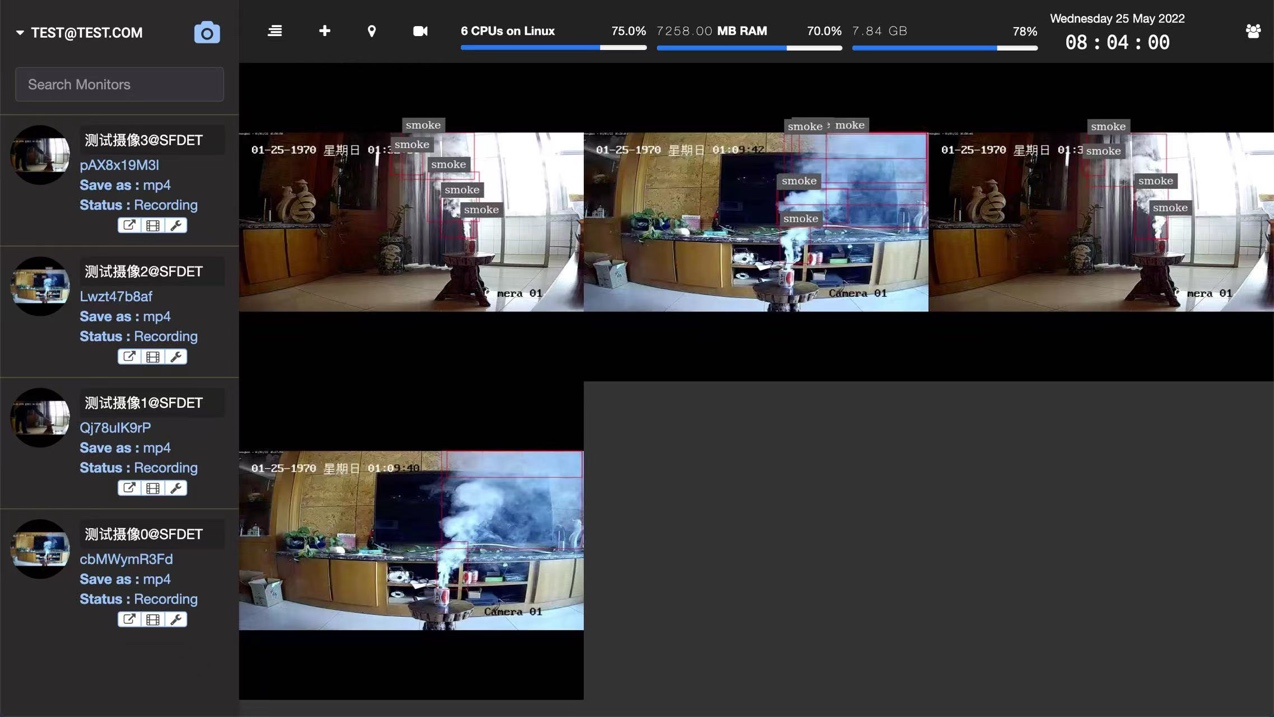The height and width of the screenshot is (717, 1274).
Task: Click monitor ID cbMWymR3Fd
Action: pyautogui.click(x=126, y=559)
